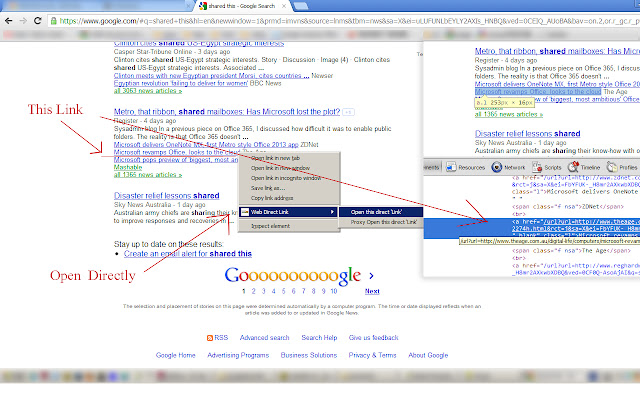Open 'Create an email alert for shared this'
The height and width of the screenshot is (400, 640).
click(x=188, y=254)
